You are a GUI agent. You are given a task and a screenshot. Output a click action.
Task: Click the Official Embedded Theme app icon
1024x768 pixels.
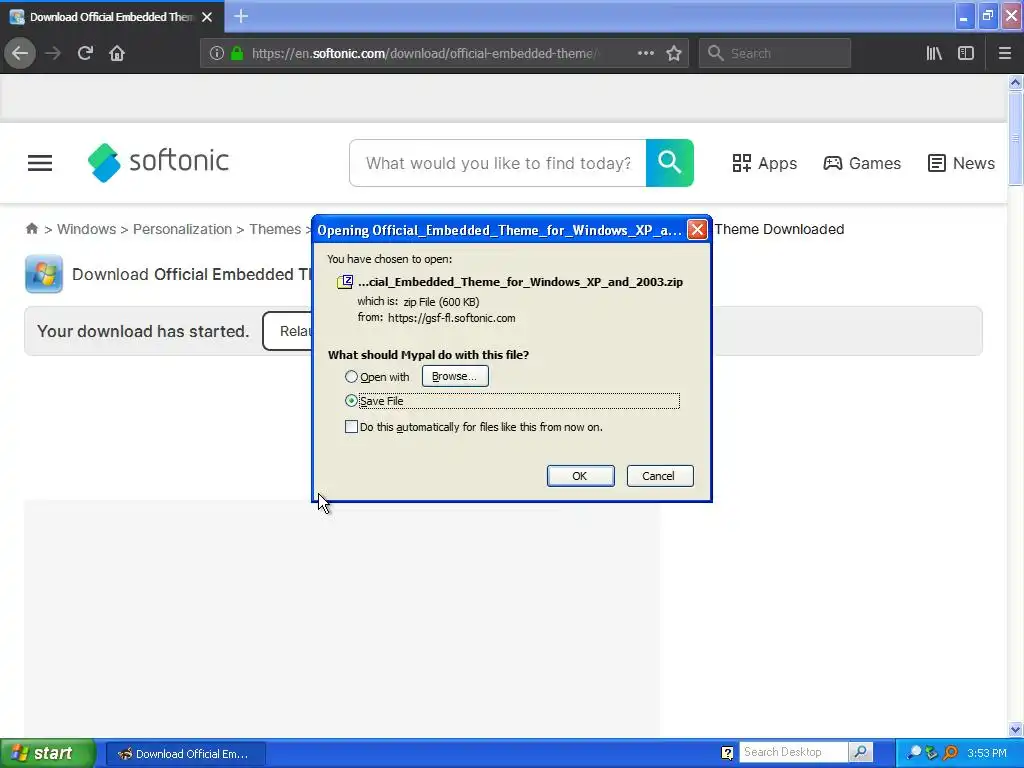tap(44, 274)
